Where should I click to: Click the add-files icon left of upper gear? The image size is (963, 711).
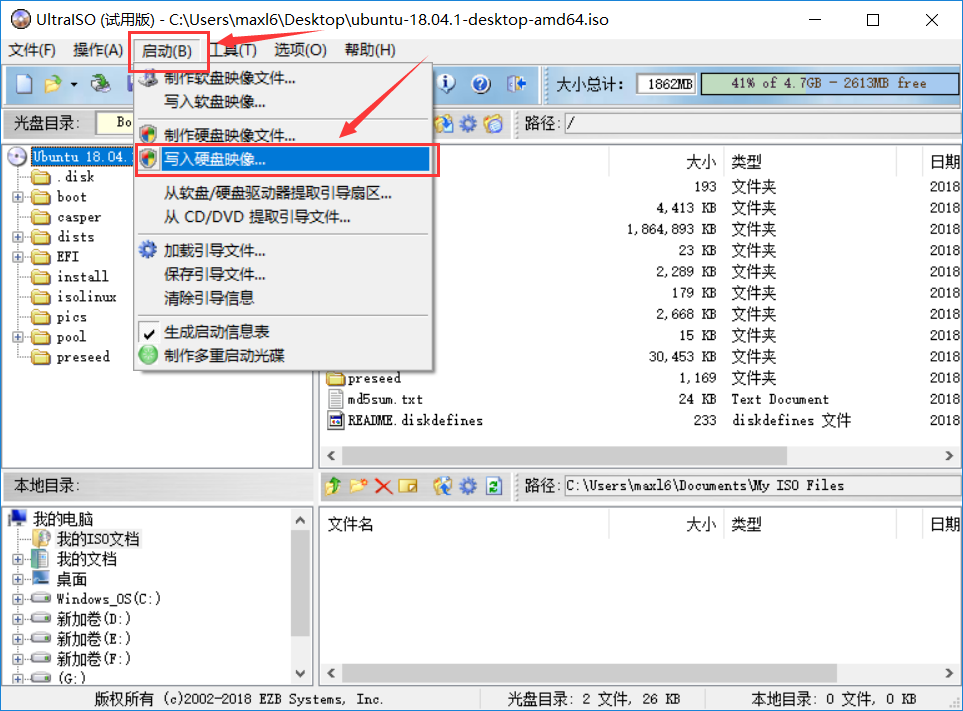click(x=444, y=123)
